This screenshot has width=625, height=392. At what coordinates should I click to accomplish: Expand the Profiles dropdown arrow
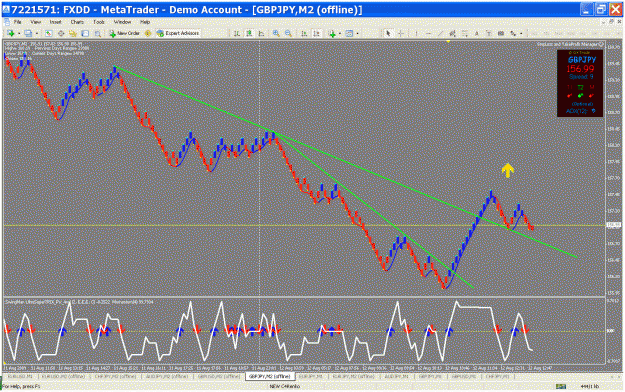37,33
